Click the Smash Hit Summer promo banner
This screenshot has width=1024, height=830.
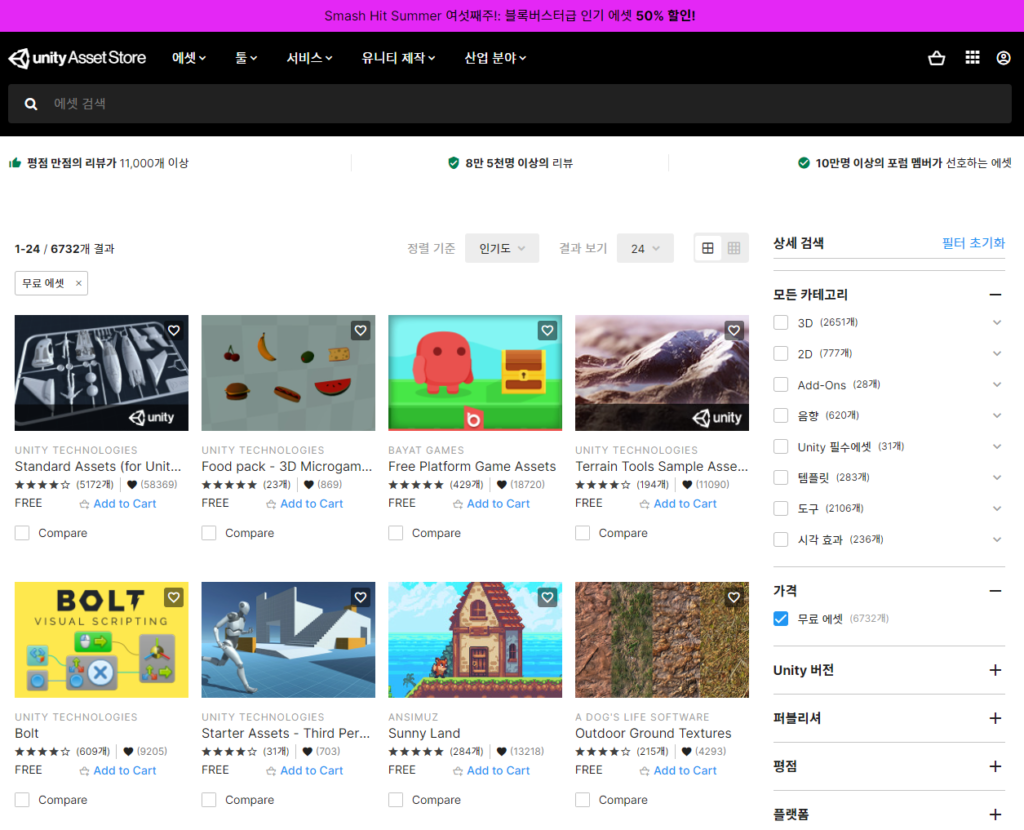(510, 16)
